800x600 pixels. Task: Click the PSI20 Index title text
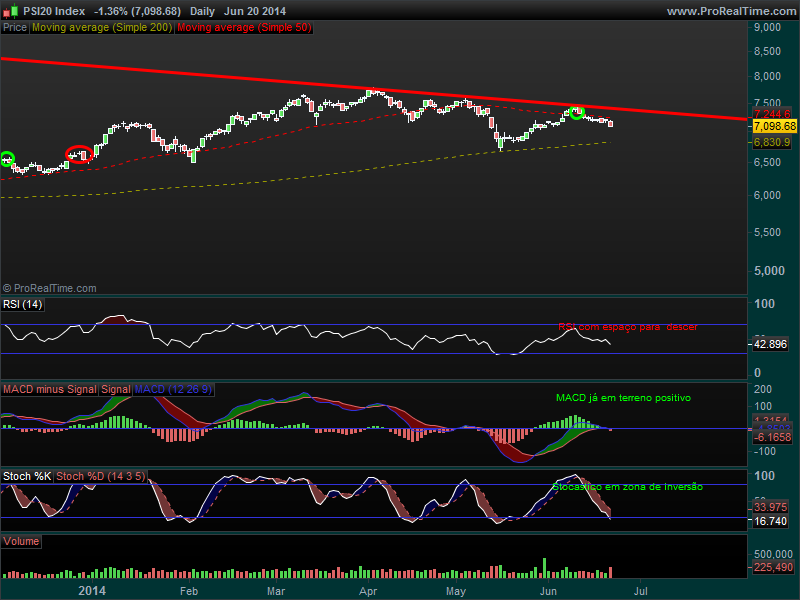[54, 11]
